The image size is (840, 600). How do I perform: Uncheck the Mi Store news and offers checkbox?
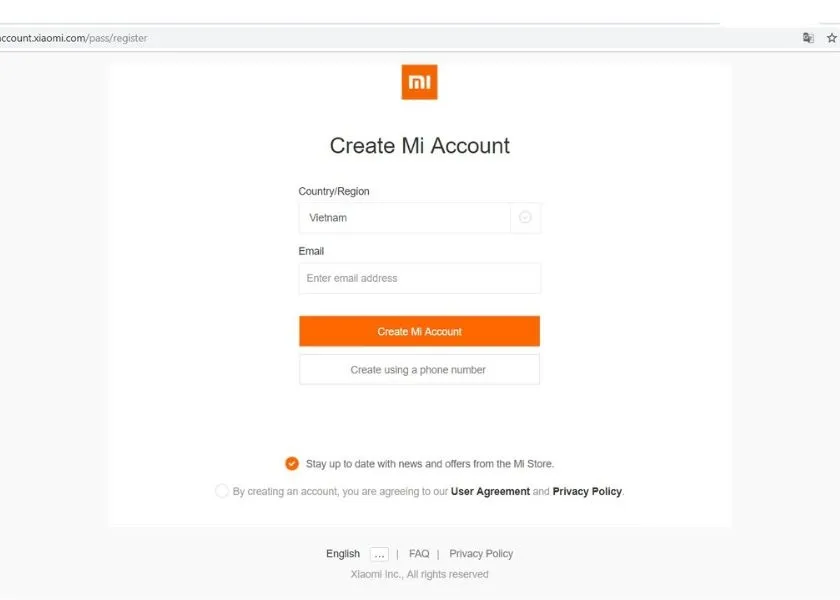(x=291, y=463)
